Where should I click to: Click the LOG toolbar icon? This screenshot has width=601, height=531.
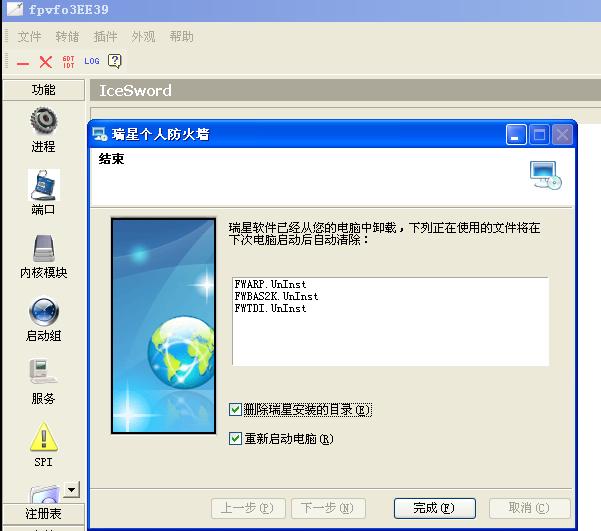(x=92, y=61)
